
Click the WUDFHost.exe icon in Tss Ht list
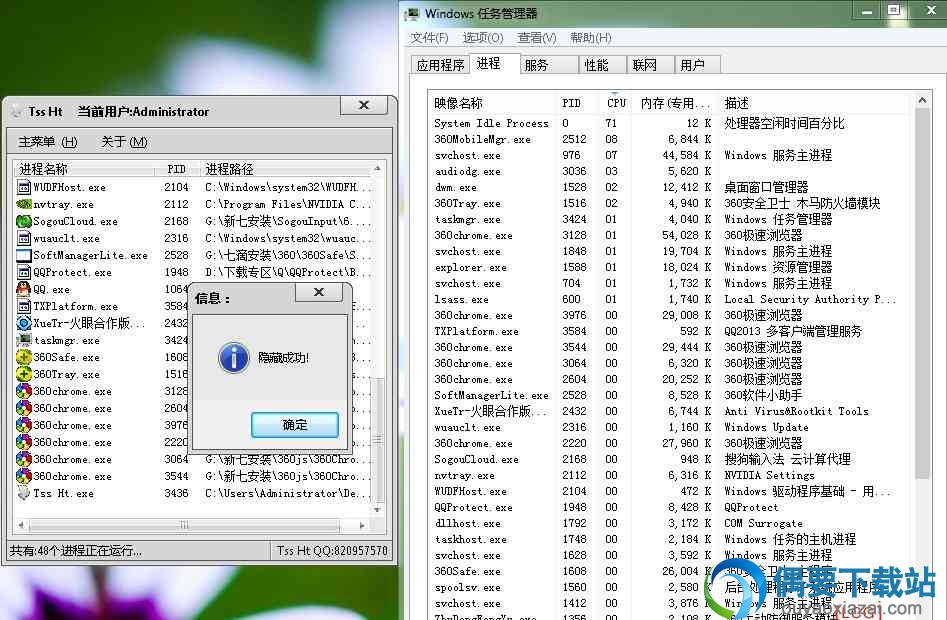click(24, 187)
